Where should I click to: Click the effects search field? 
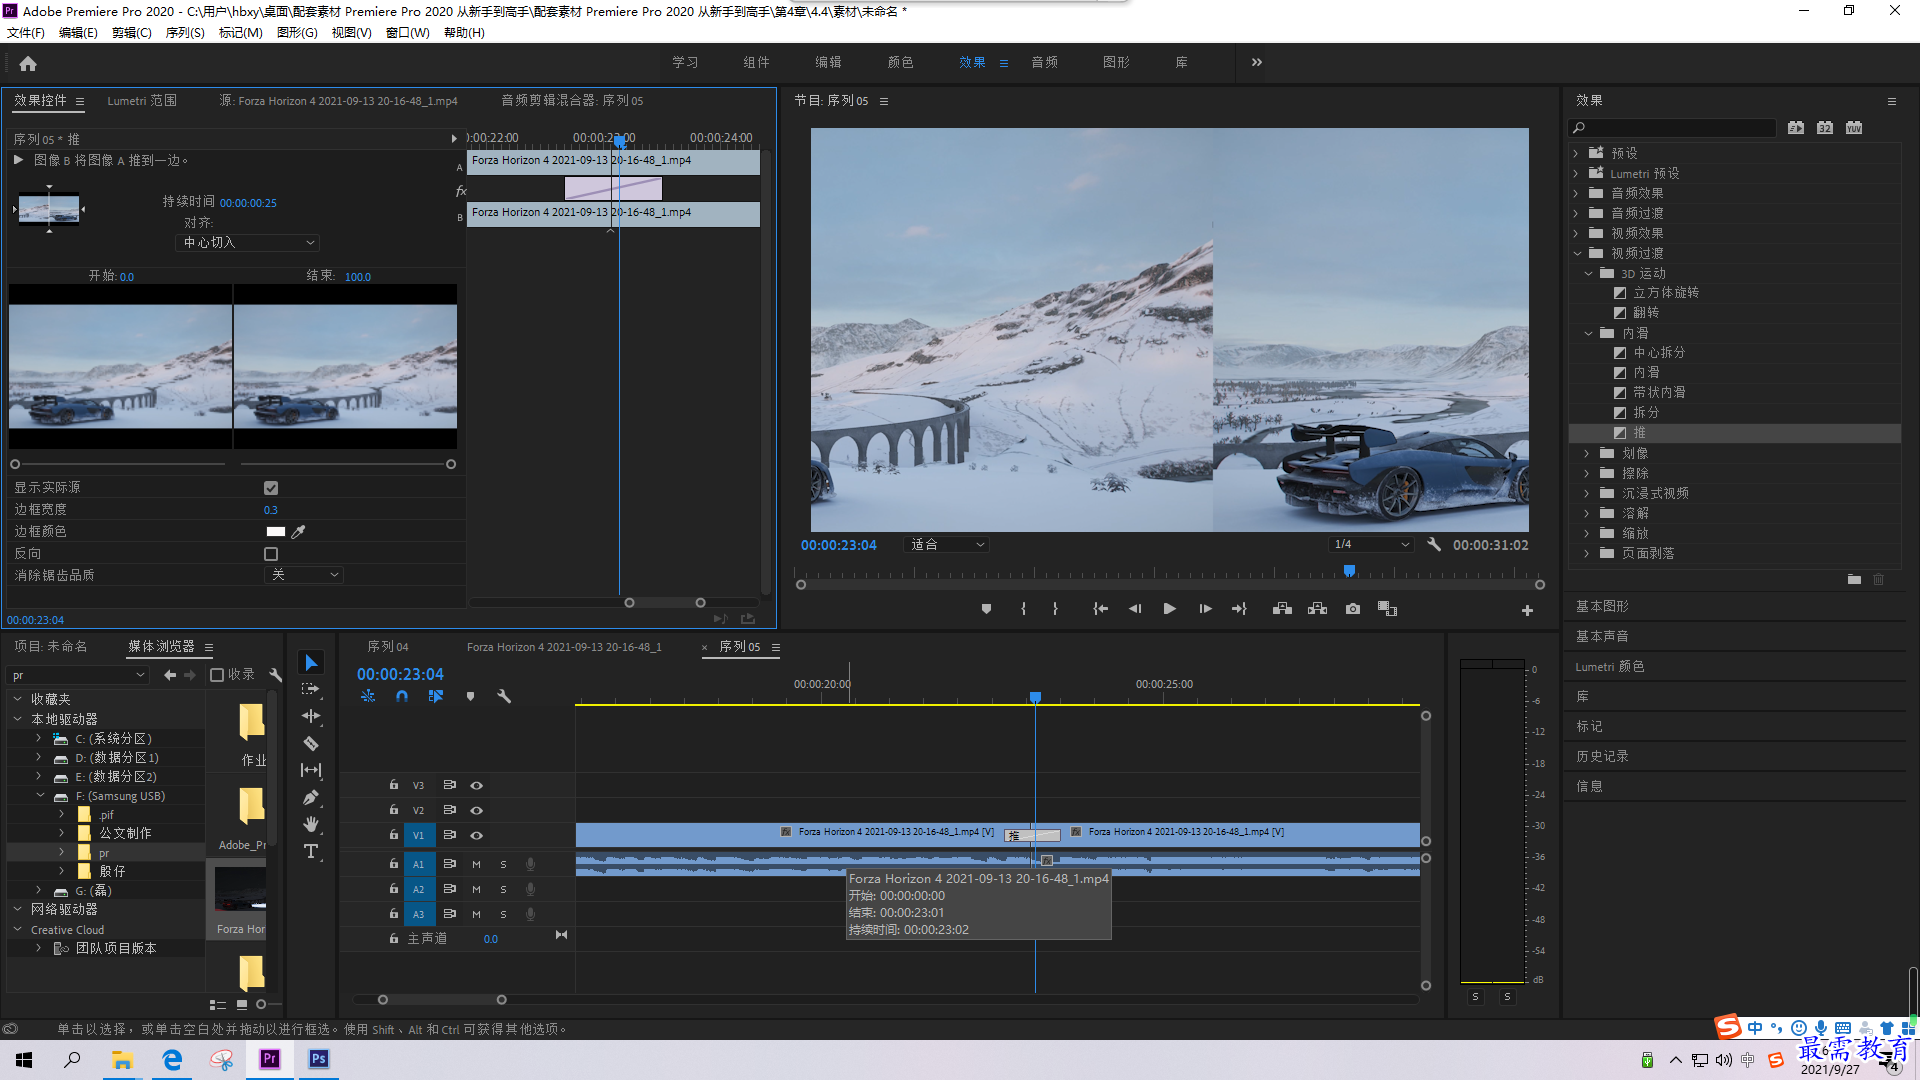click(1672, 127)
